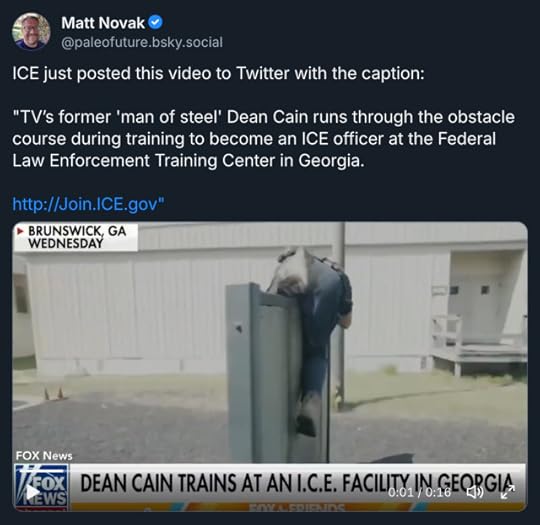The height and width of the screenshot is (525, 540).
Task: Follow the Join.ICE.gov link
Action: tap(89, 204)
